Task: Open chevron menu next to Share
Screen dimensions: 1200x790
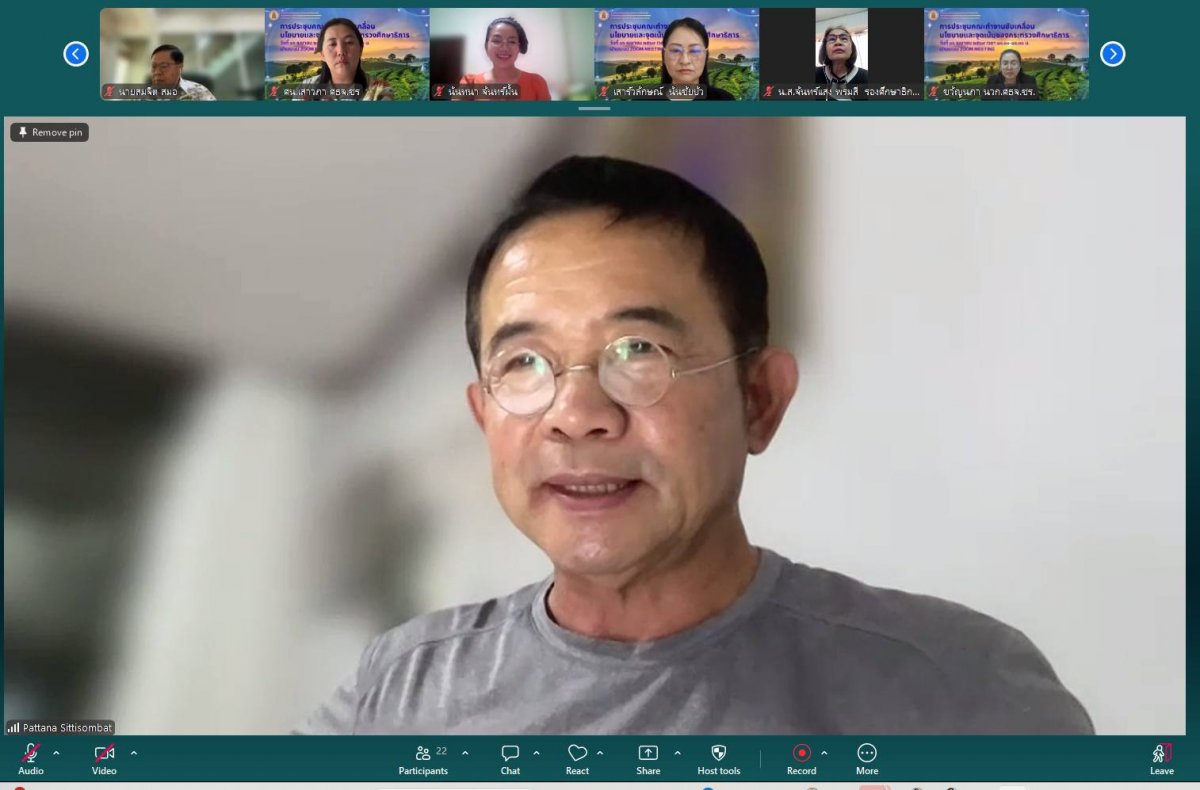Action: pos(677,753)
